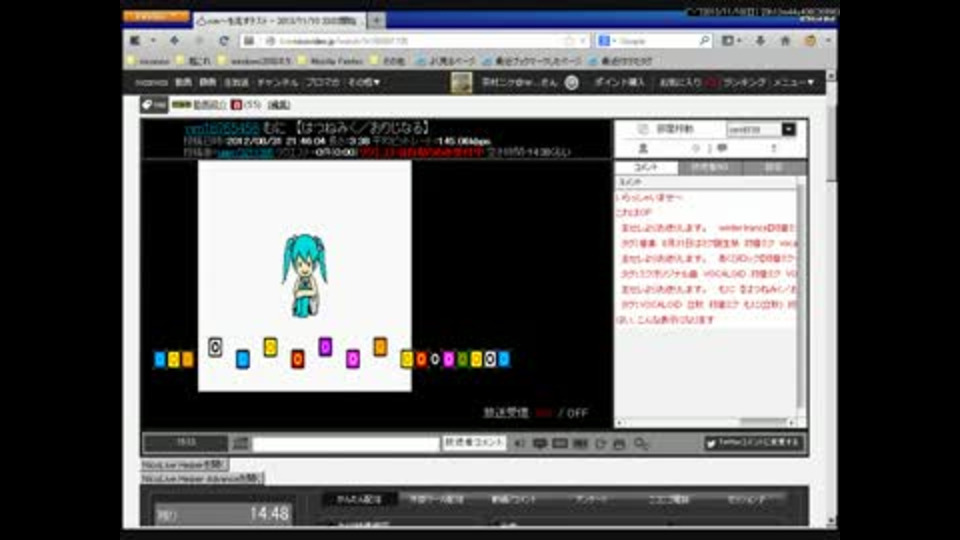Open the sm video ID link in the player
This screenshot has width=960, height=540.
coord(222,129)
